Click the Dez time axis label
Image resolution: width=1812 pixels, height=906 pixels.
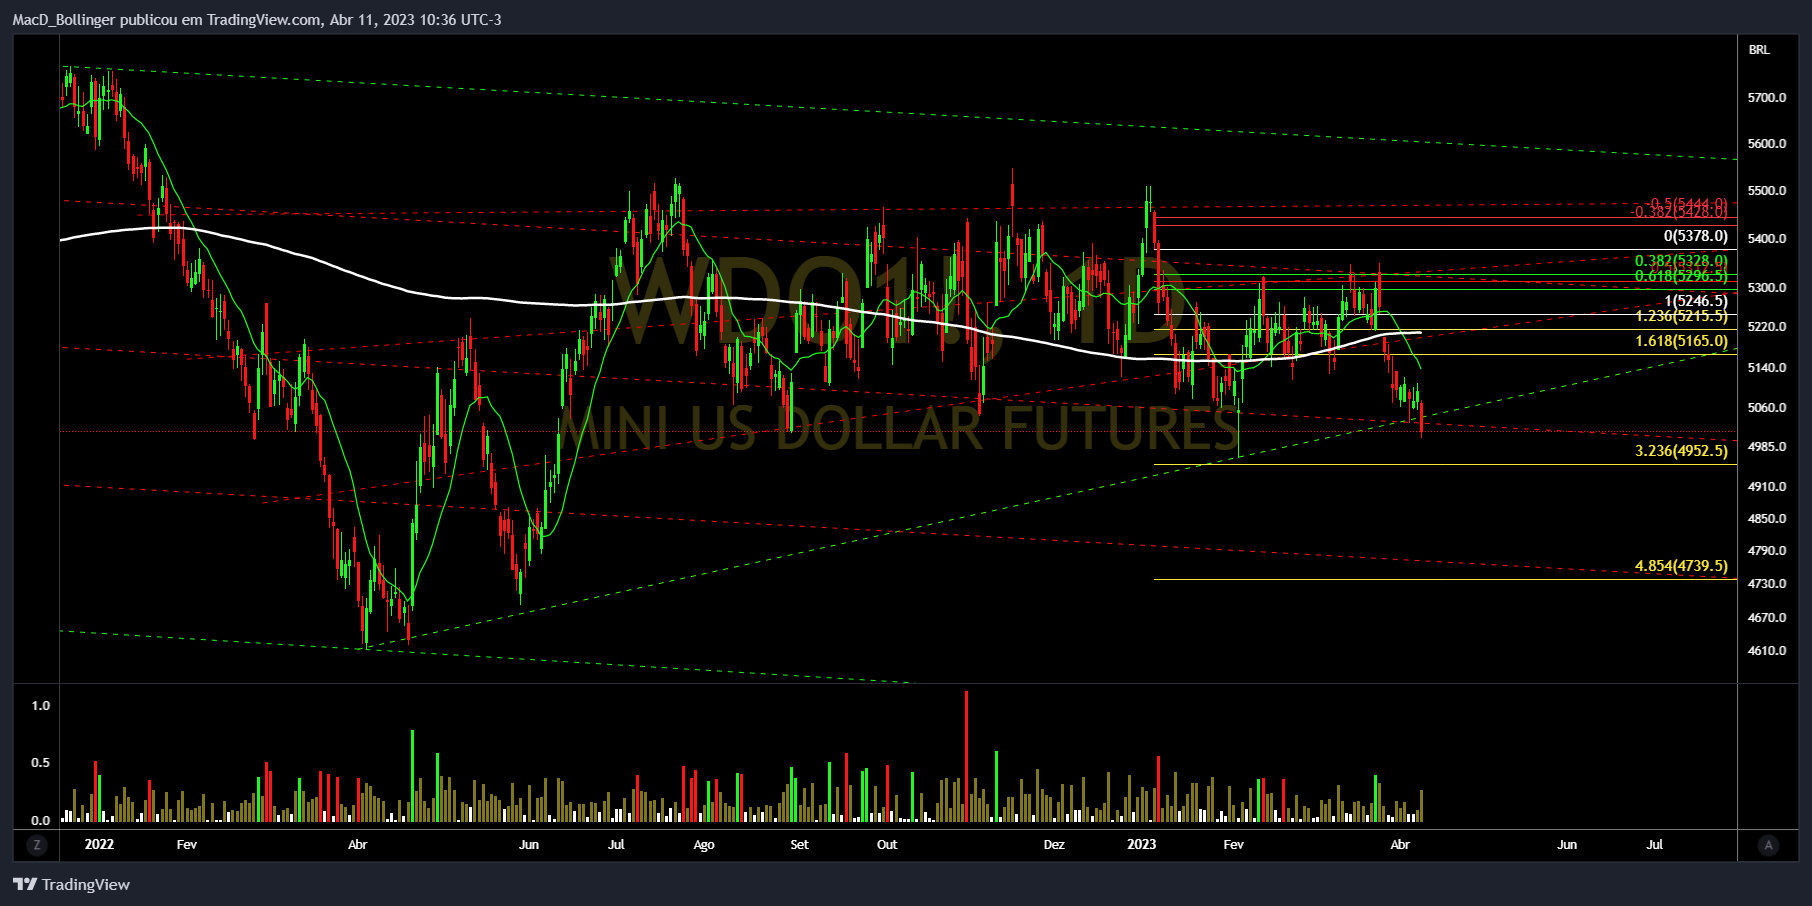[x=1054, y=845]
